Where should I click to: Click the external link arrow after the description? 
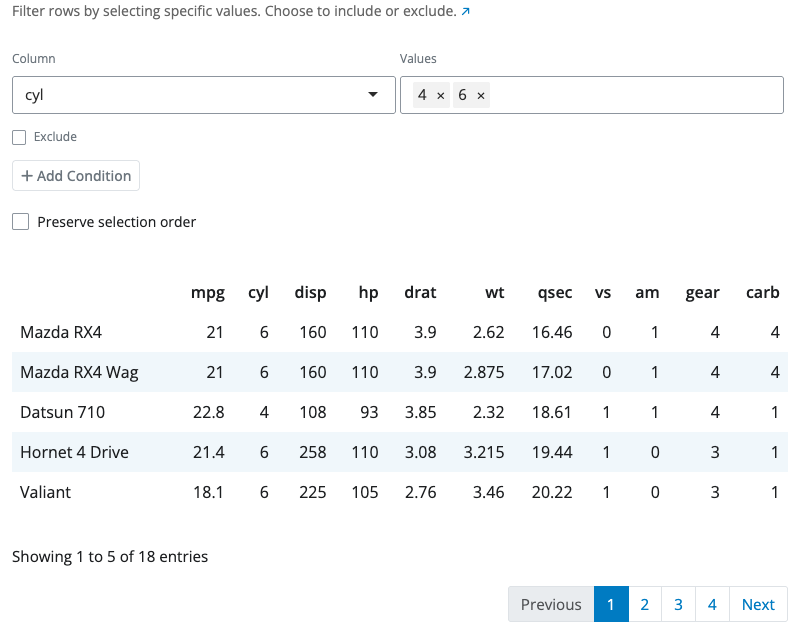coord(465,11)
